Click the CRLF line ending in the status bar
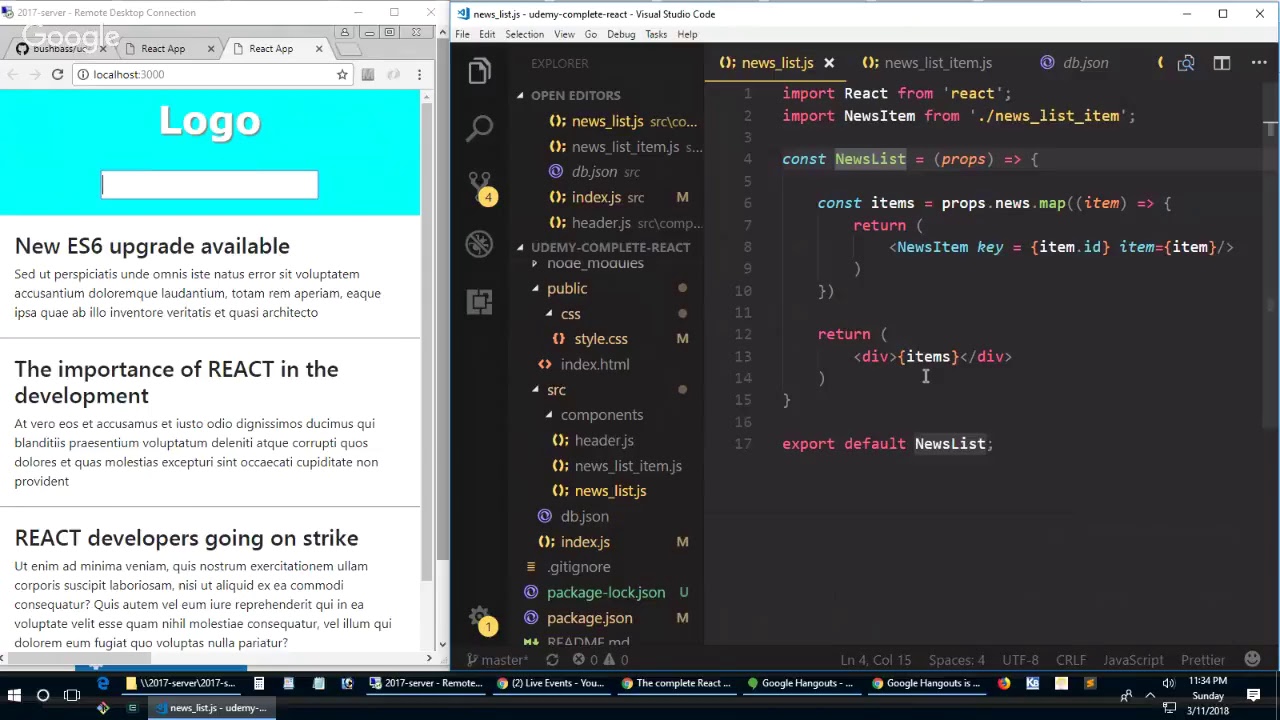 (x=1071, y=660)
